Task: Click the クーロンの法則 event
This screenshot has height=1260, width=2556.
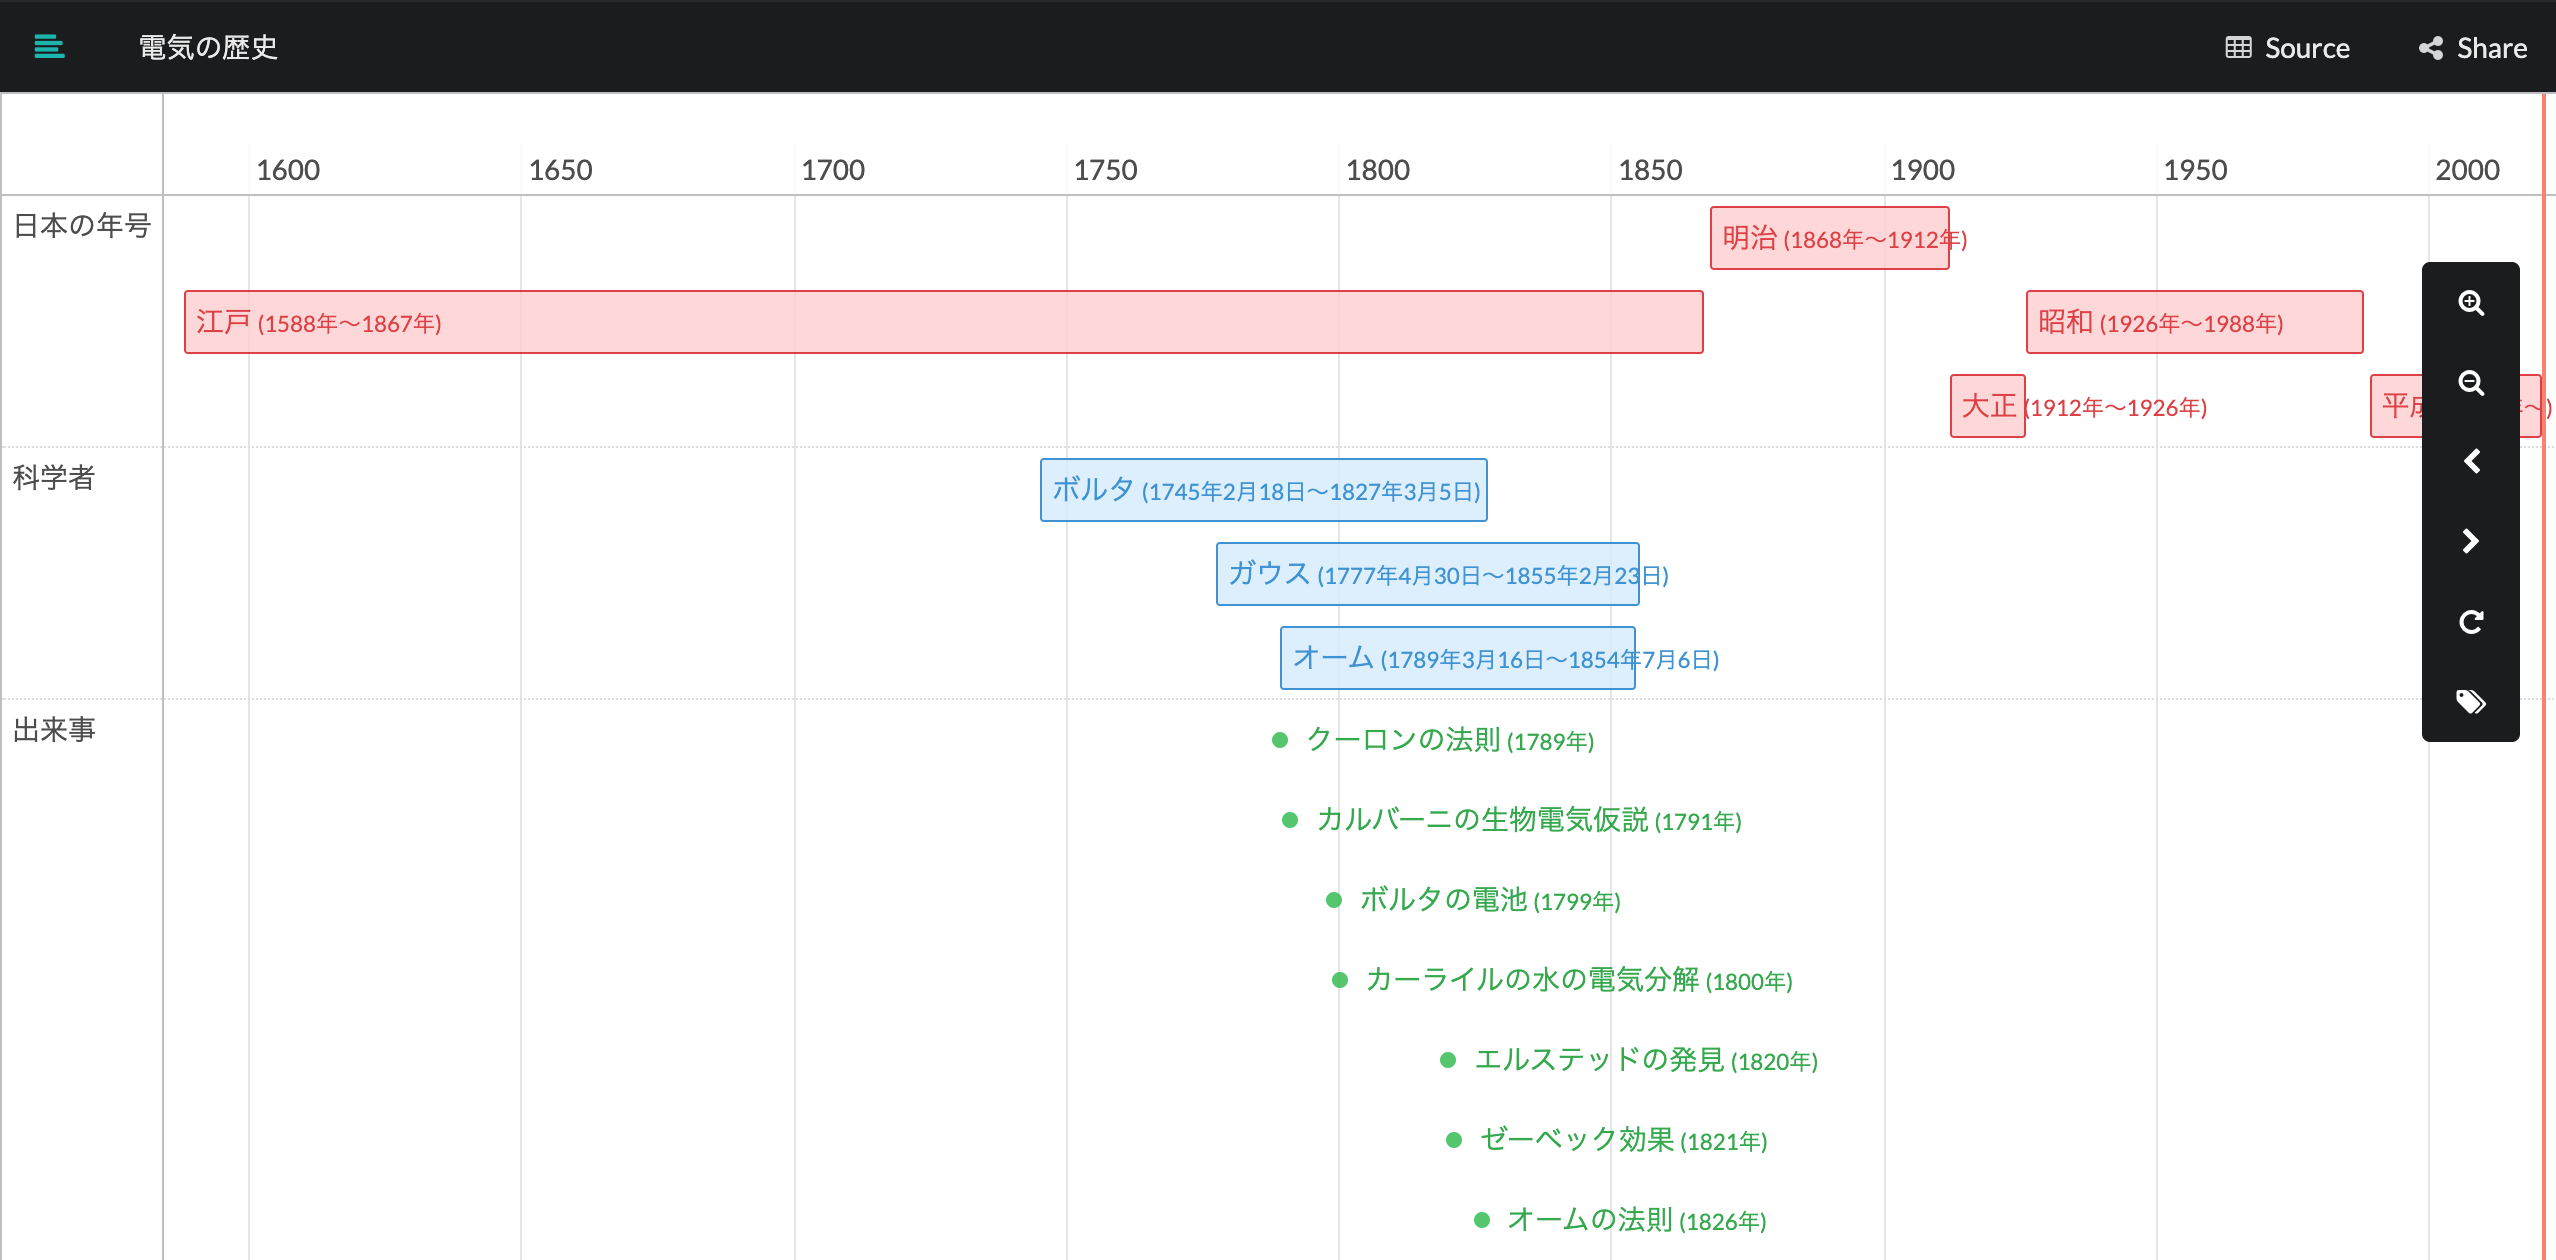Action: coord(1433,740)
